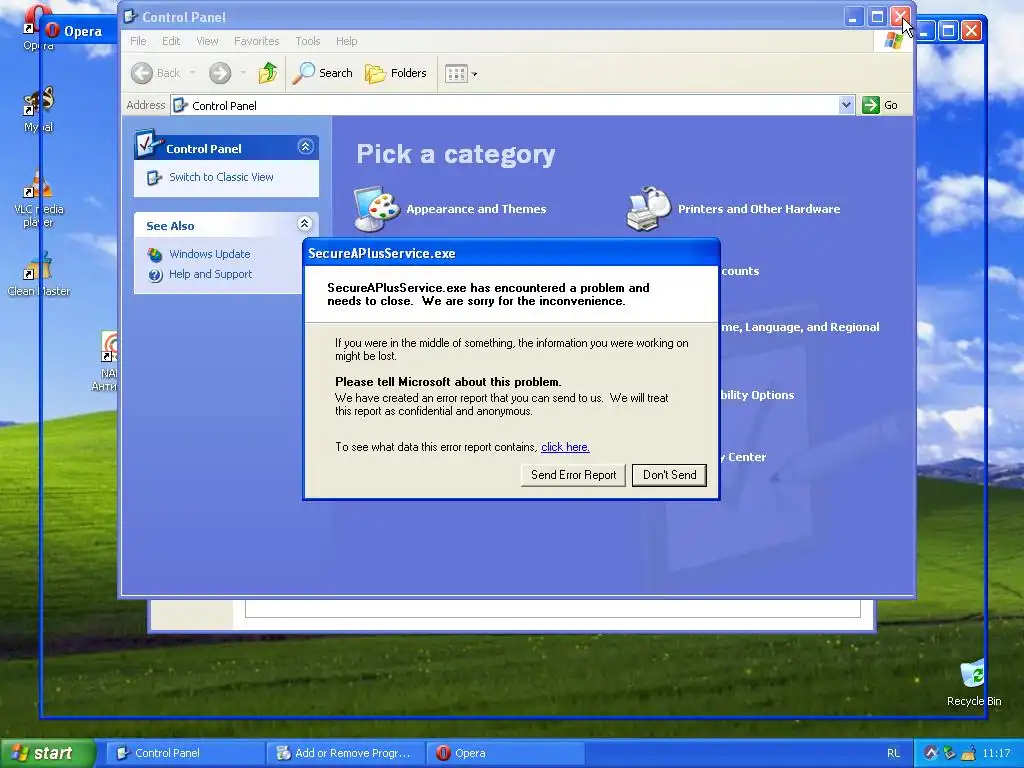This screenshot has height=768, width=1024.
Task: Open the Views dropdown arrow
Action: 475,74
